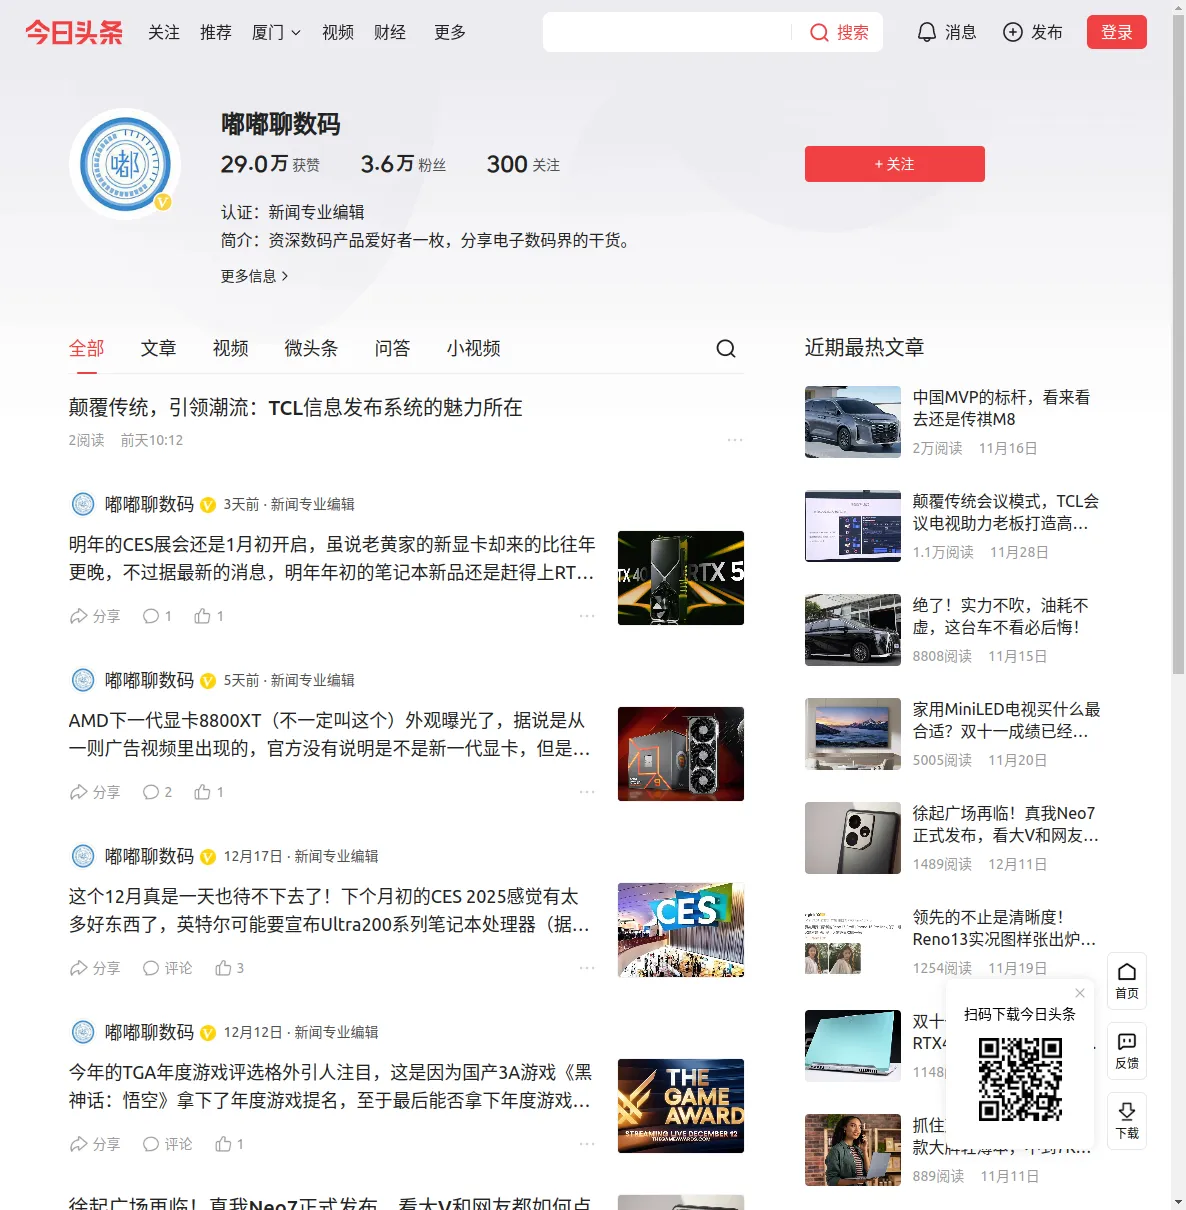The image size is (1186, 1210).
Task: Share the AMD 8800XT post
Action: point(94,792)
